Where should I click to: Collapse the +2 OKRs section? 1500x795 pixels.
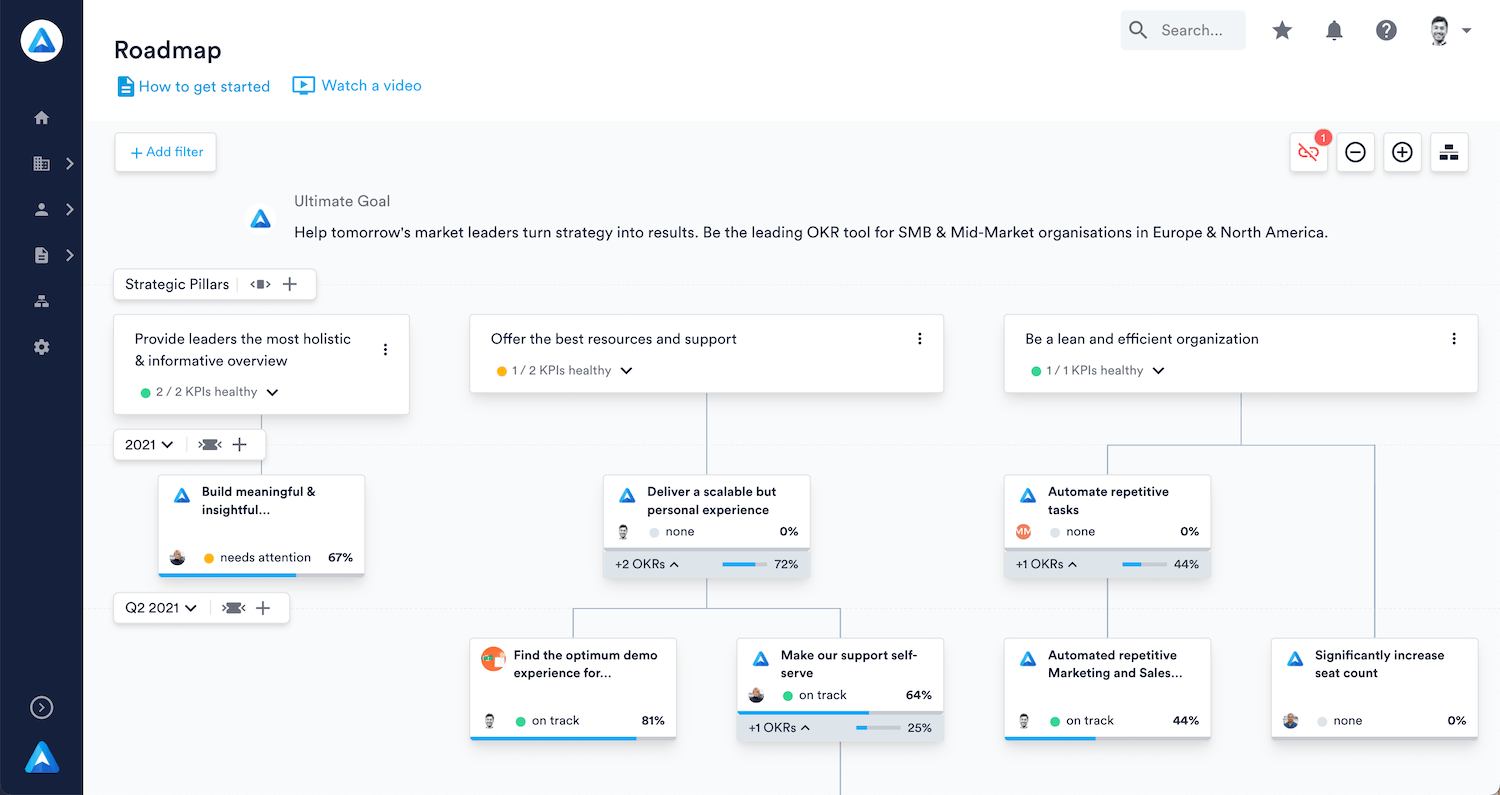point(647,564)
